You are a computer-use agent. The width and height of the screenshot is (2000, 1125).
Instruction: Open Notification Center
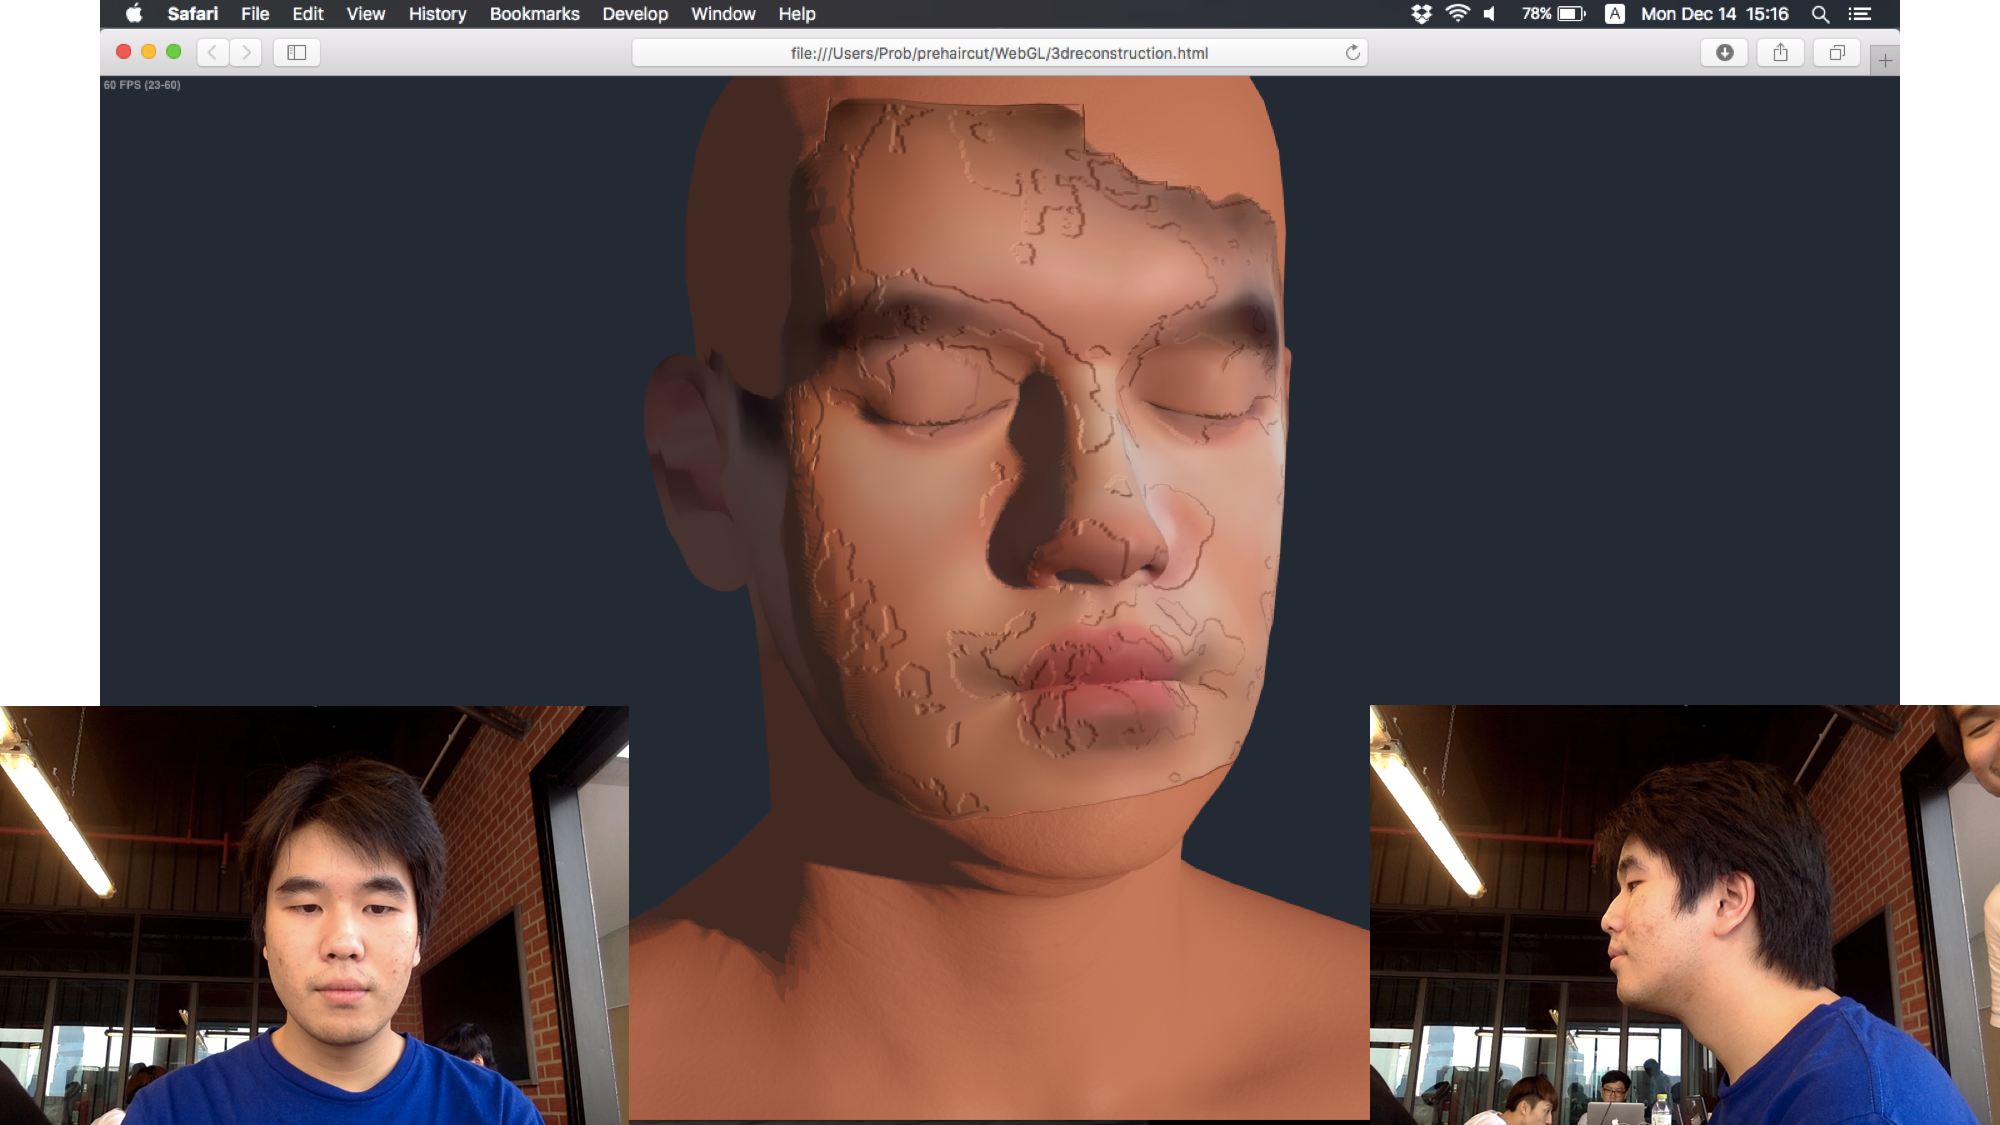pyautogui.click(x=1859, y=14)
